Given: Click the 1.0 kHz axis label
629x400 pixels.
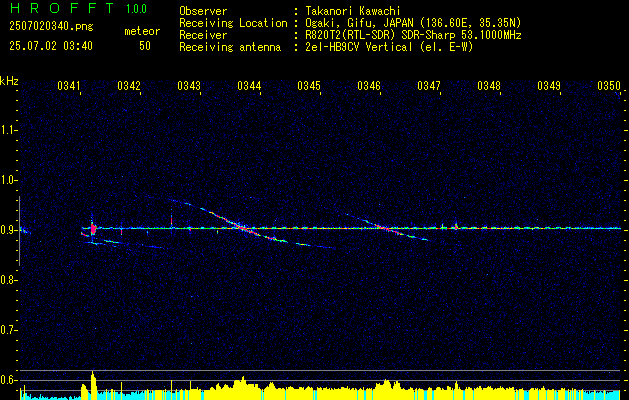Looking at the screenshot, I should 7,180.
